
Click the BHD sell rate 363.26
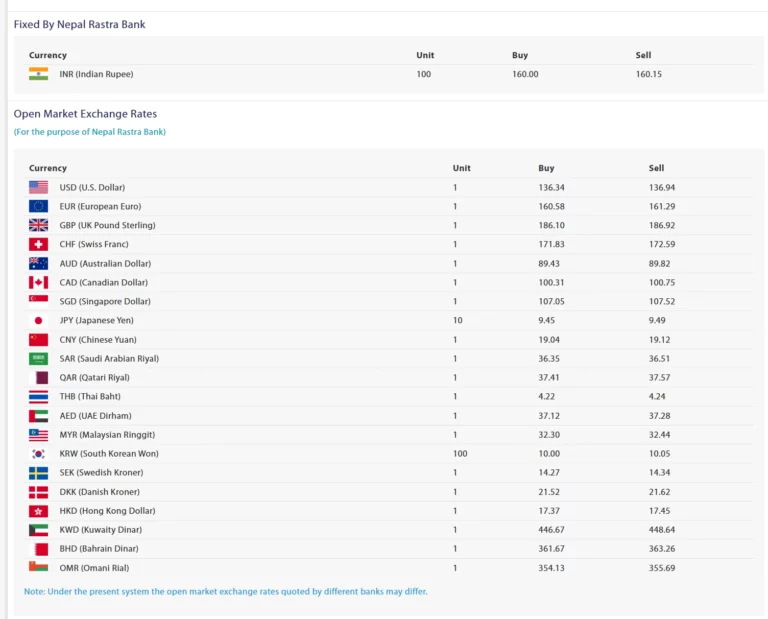(662, 548)
